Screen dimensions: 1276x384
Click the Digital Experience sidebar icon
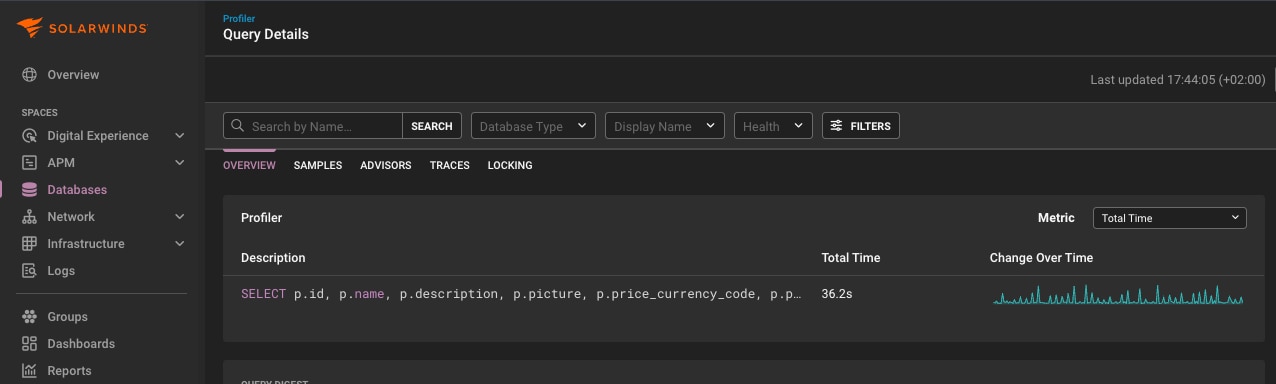pos(29,136)
